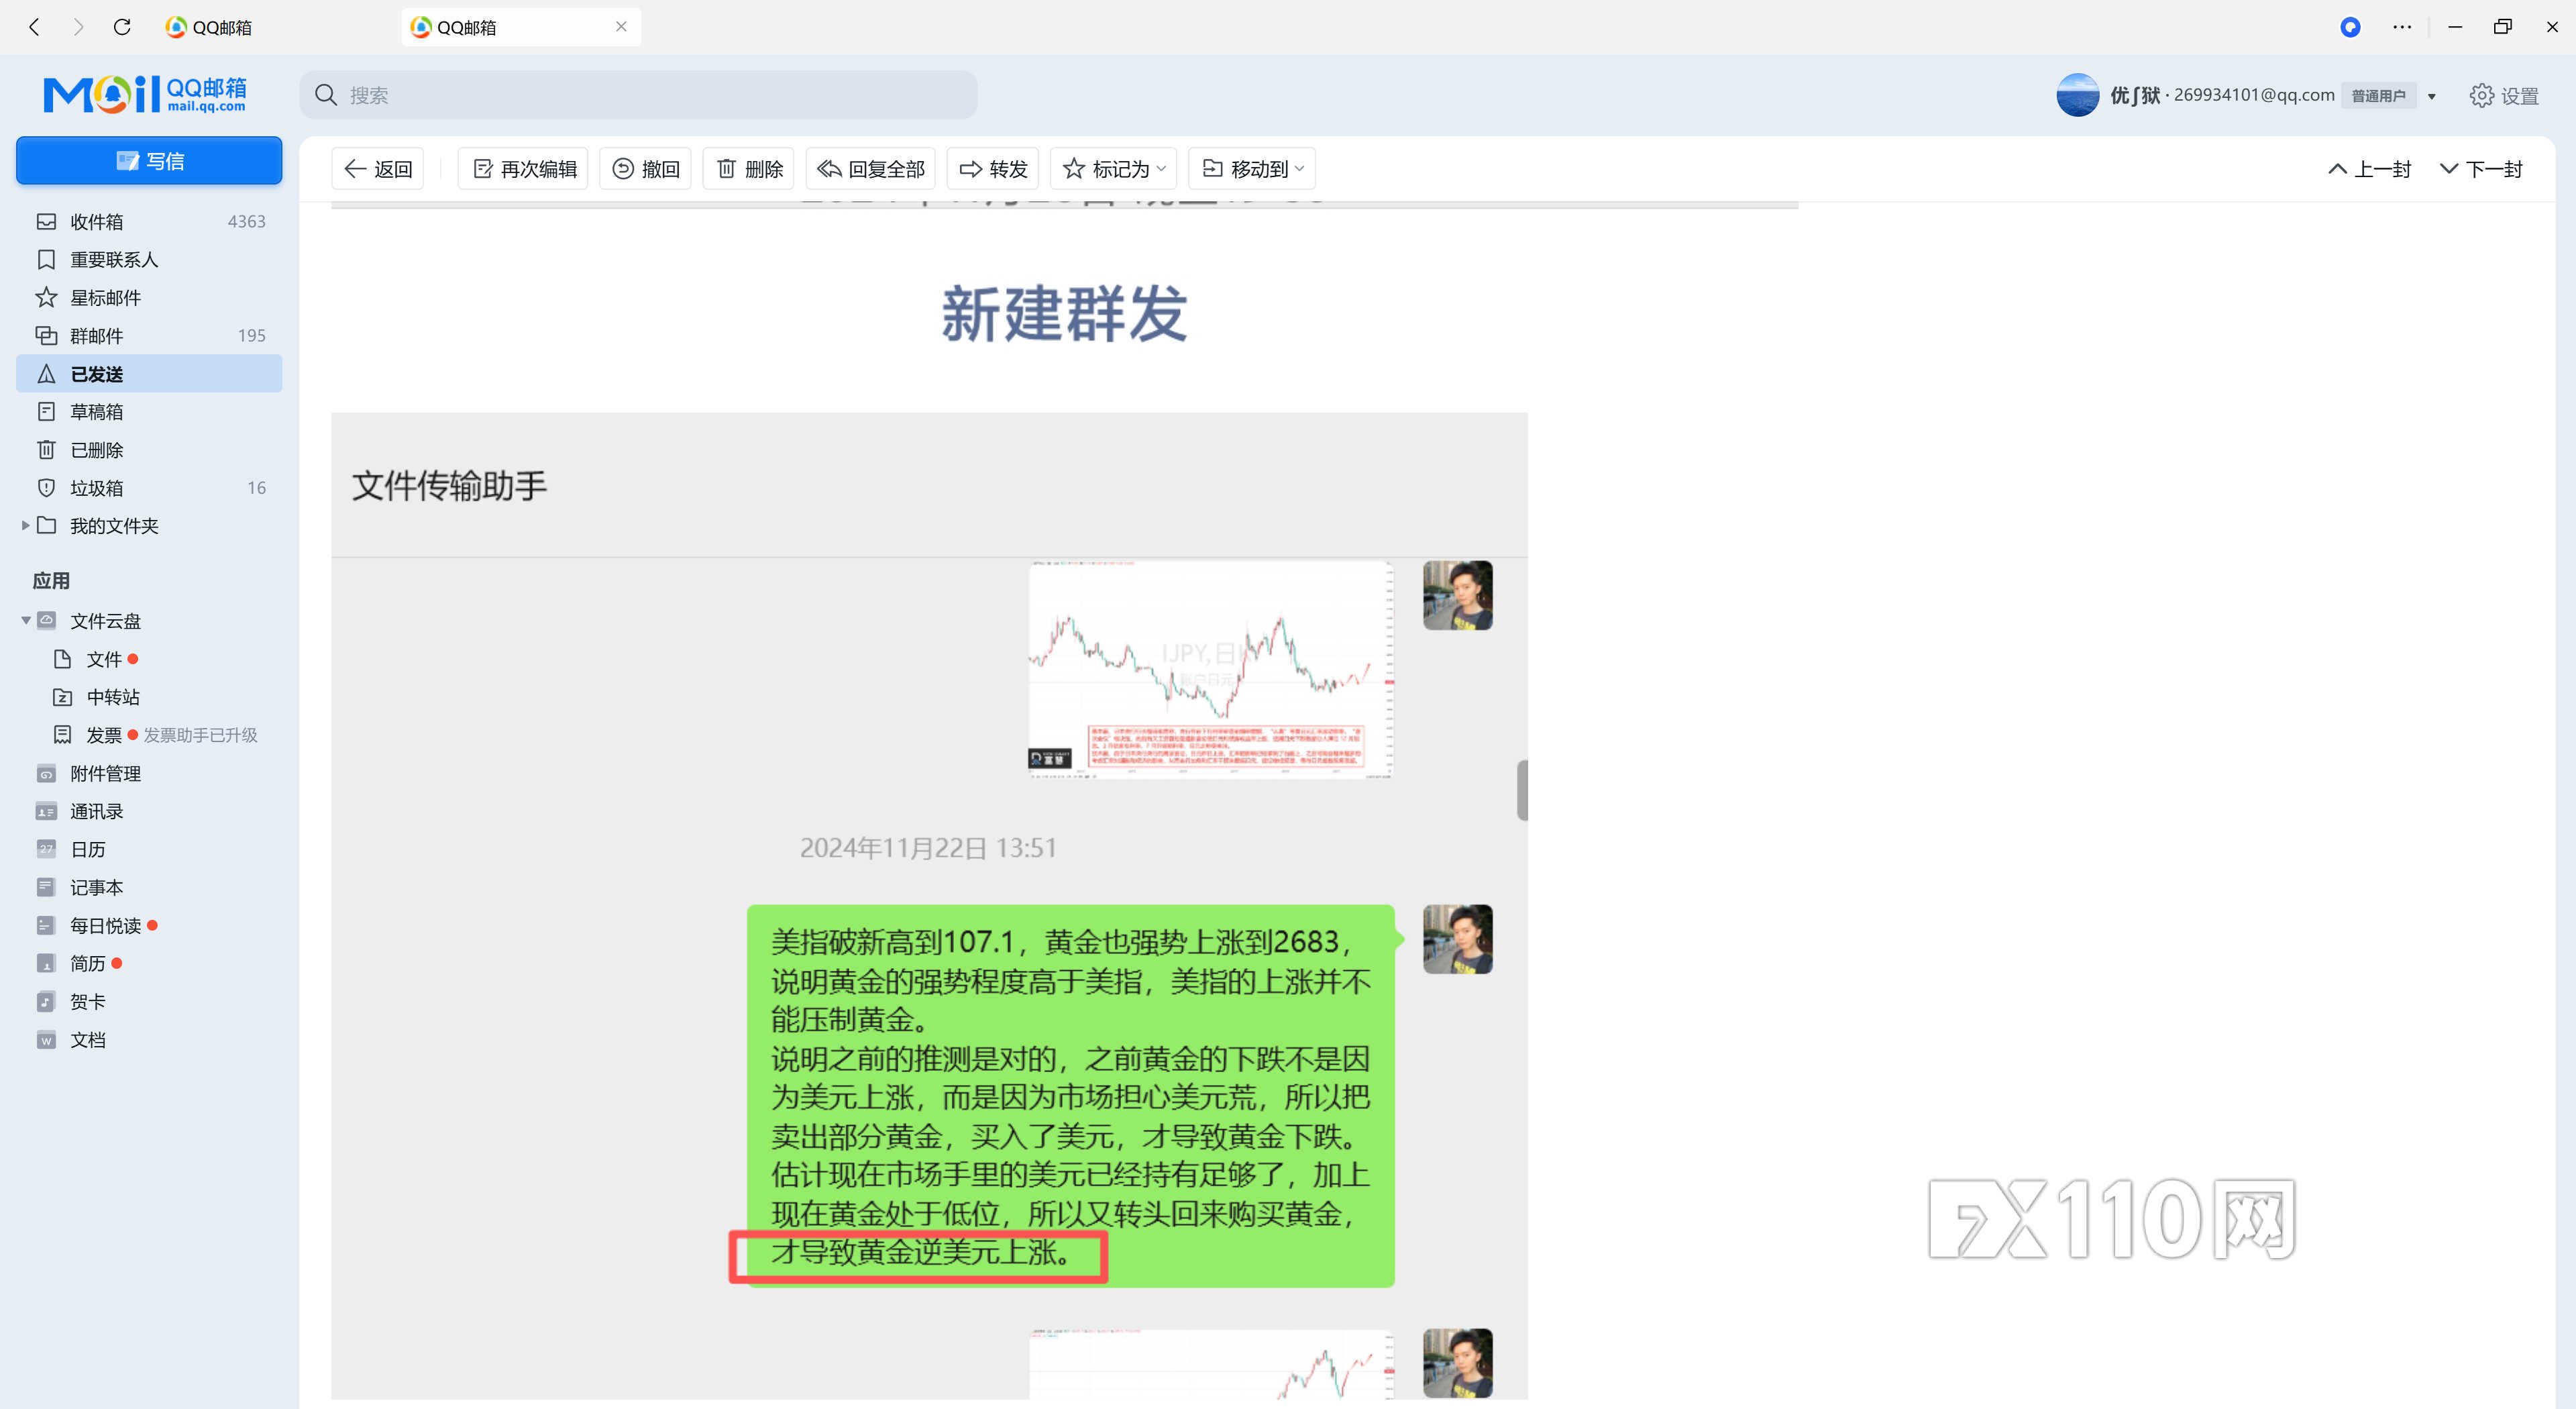2576x1409 pixels.
Task: Open the browser more options ellipsis
Action: pos(2402,27)
